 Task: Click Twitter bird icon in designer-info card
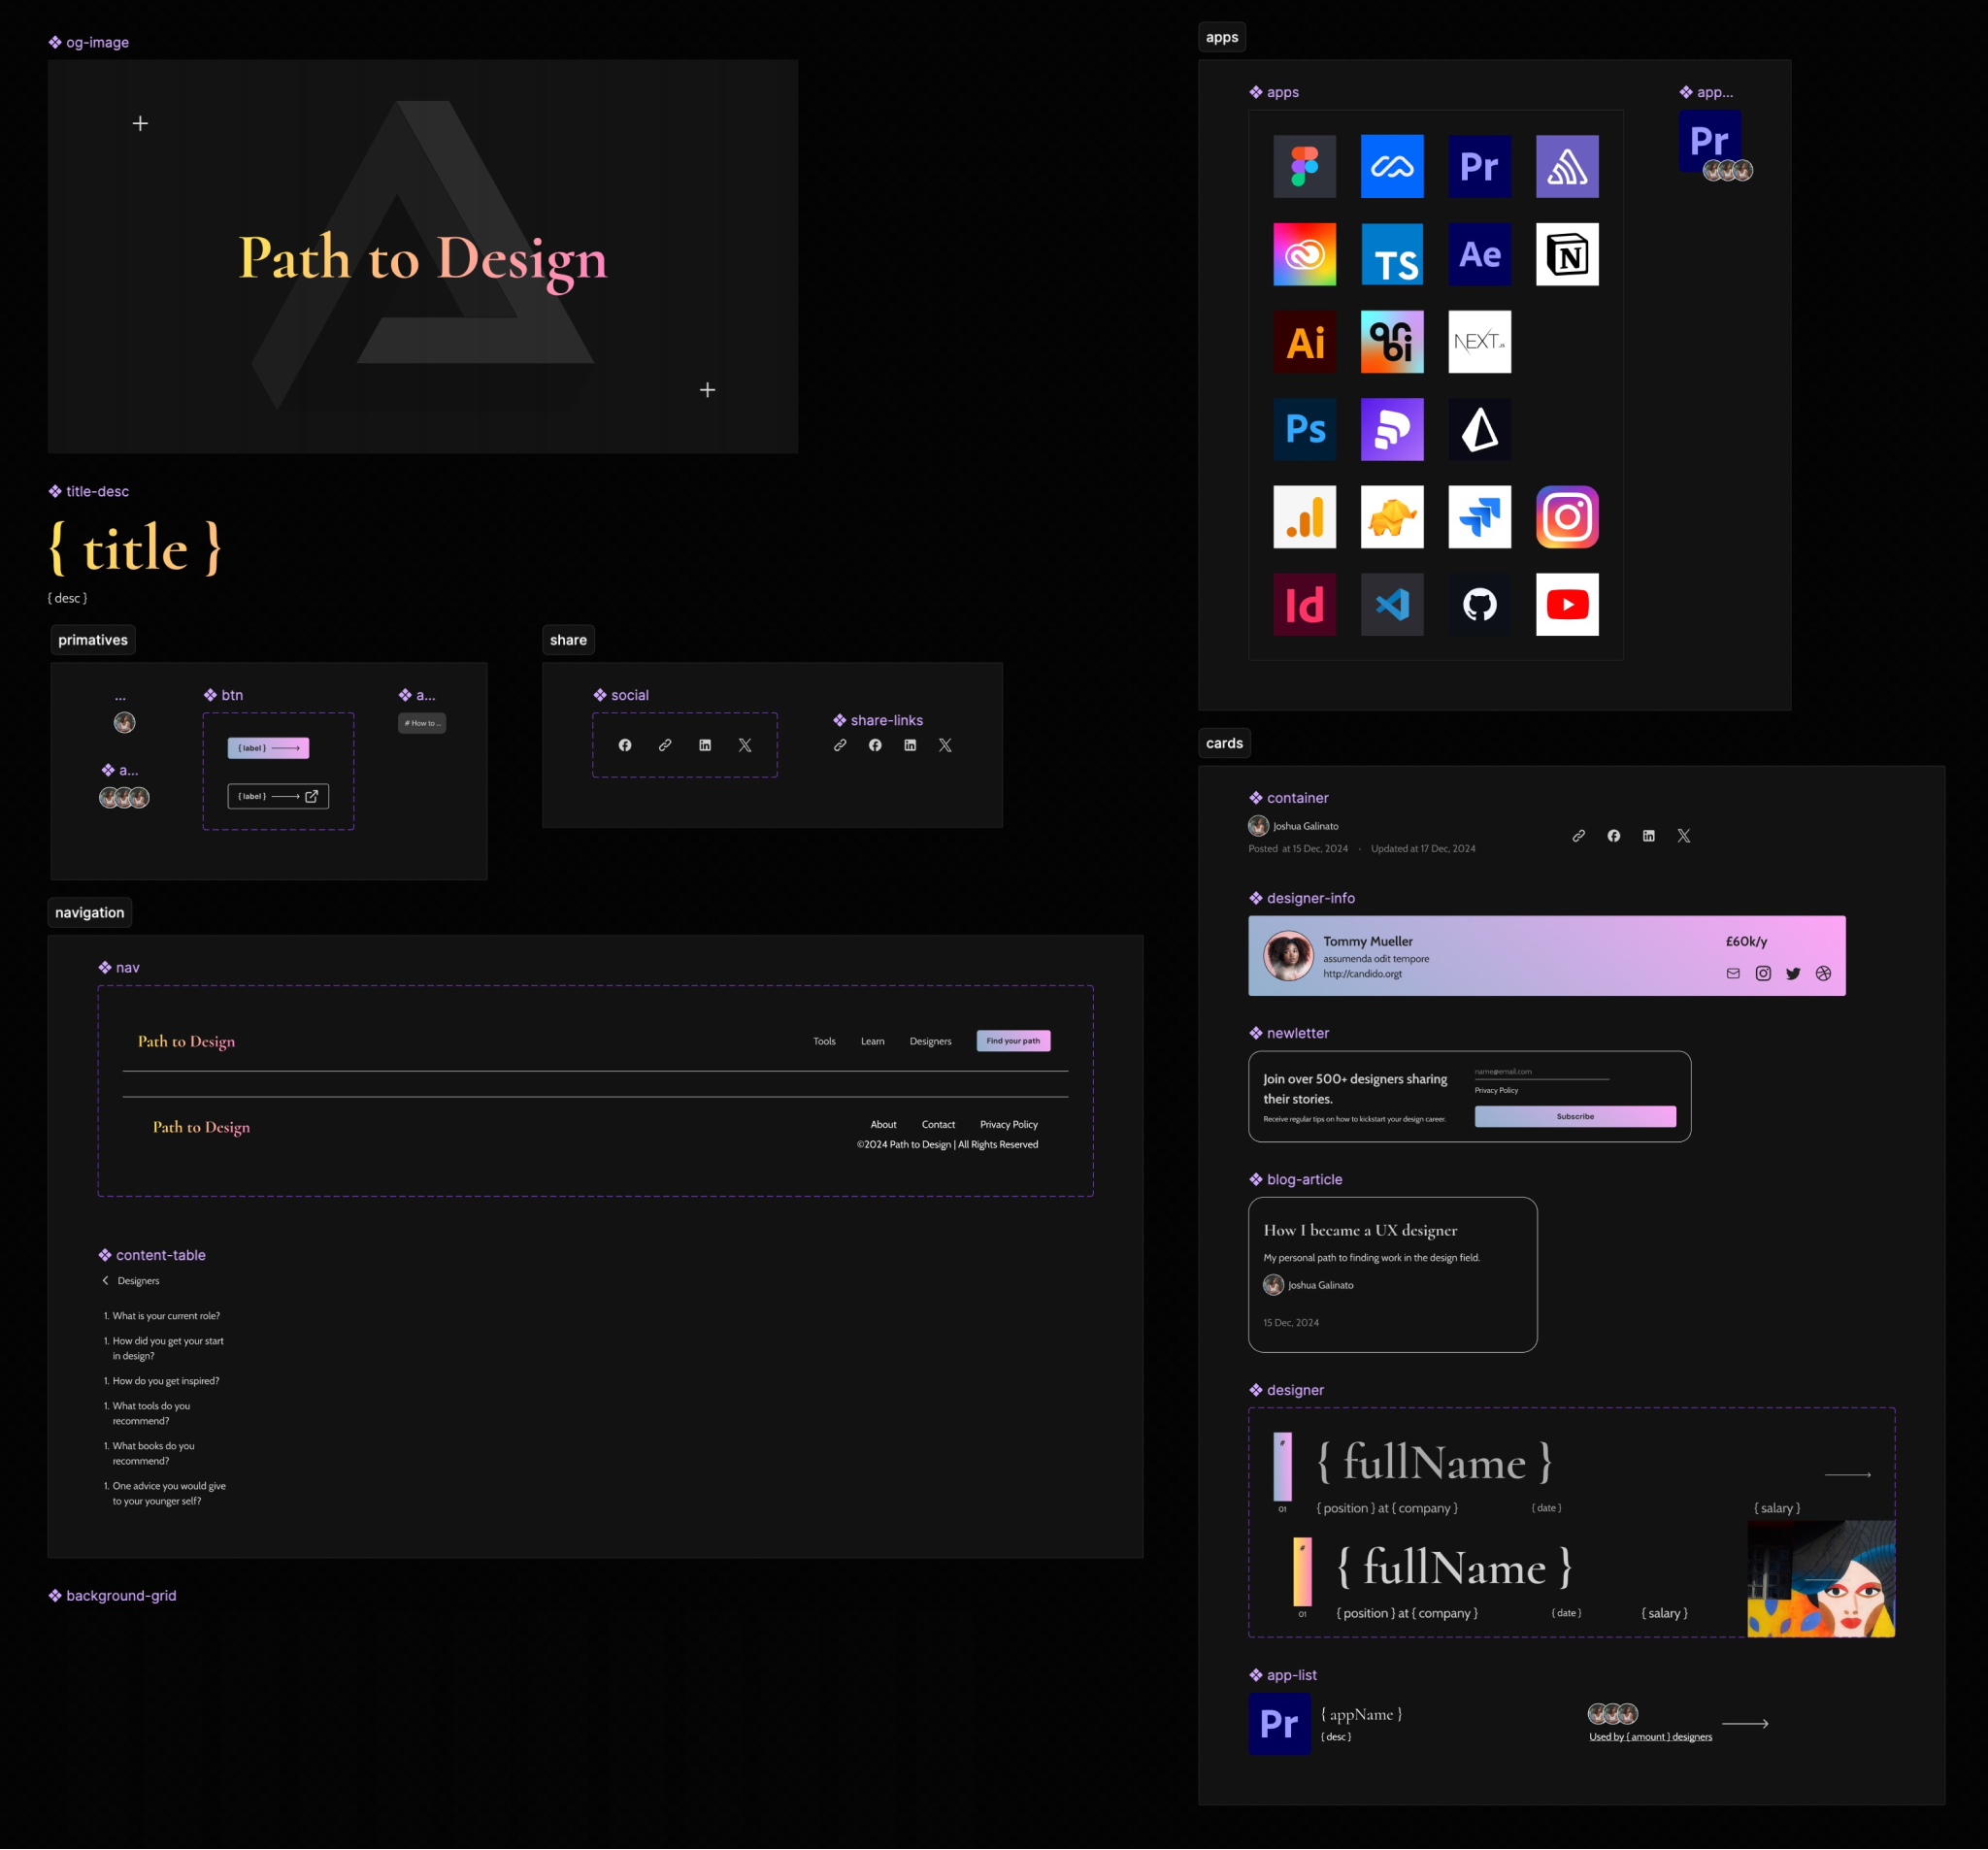coord(1793,973)
